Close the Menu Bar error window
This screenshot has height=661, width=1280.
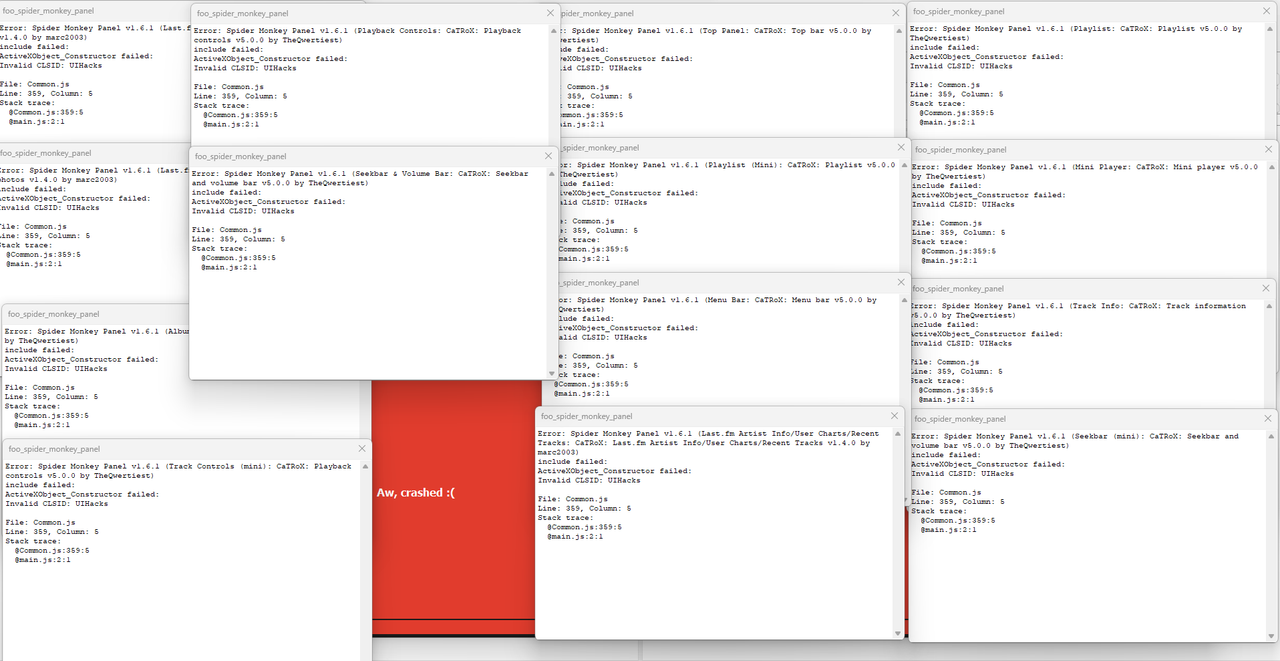pos(902,283)
